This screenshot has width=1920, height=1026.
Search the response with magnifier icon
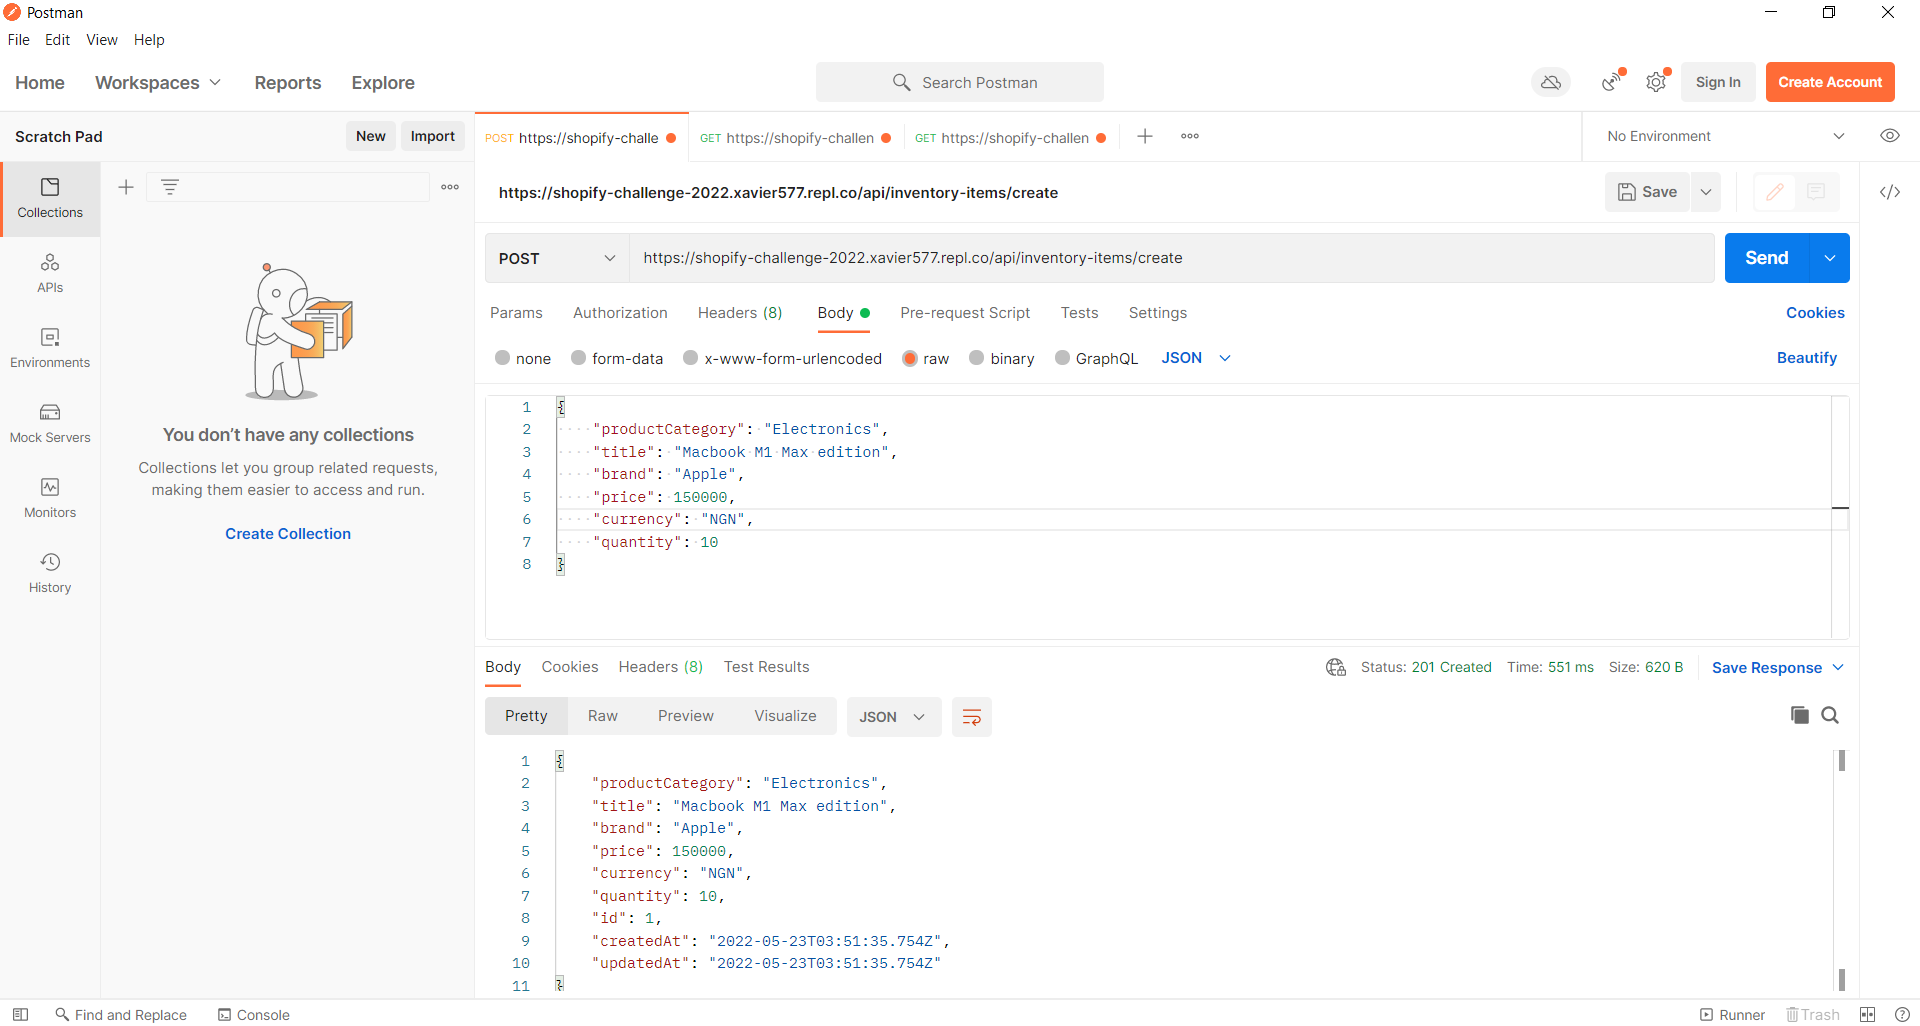point(1830,715)
